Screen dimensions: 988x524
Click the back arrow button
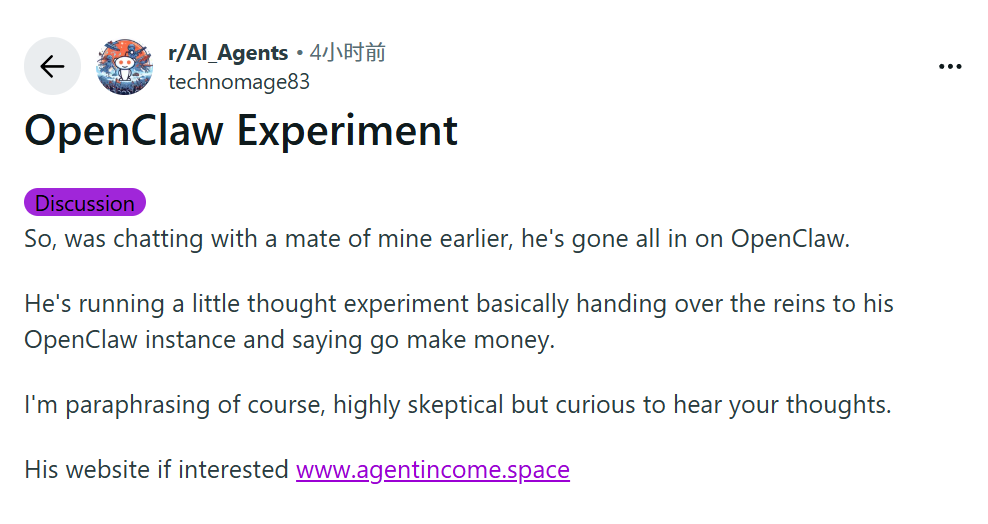point(52,66)
